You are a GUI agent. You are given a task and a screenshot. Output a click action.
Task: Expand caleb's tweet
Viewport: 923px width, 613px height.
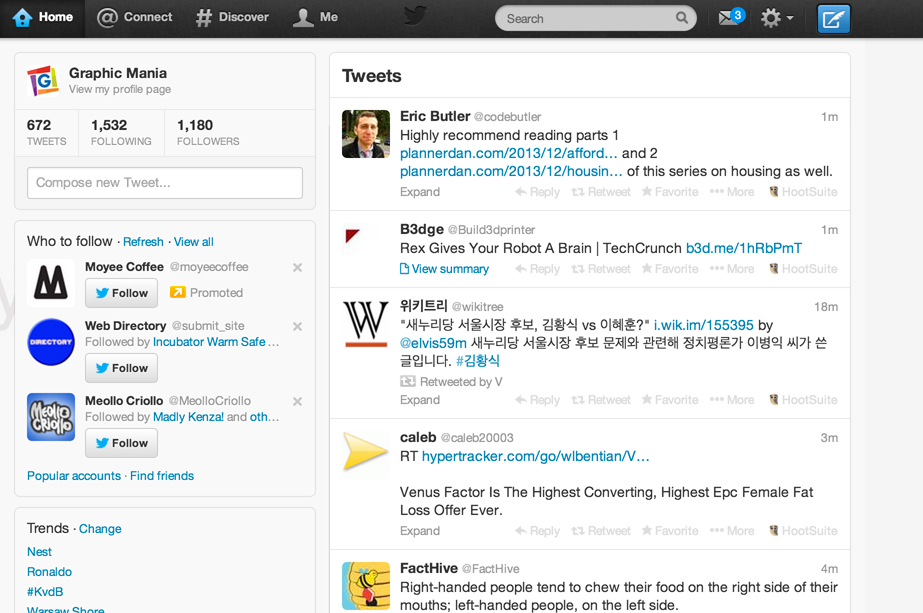pyautogui.click(x=420, y=531)
